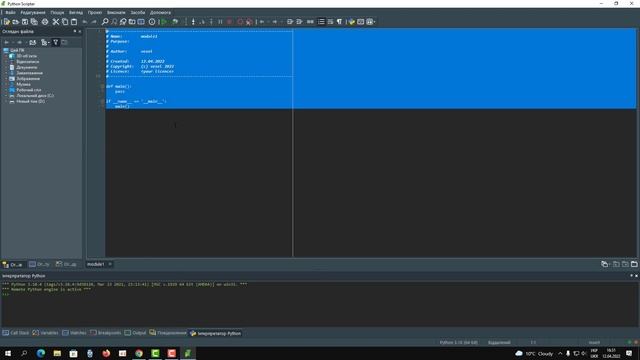Screen dimensions: 640x360
Task: Click the weather Cloudy taskbar widget
Action: point(534,353)
